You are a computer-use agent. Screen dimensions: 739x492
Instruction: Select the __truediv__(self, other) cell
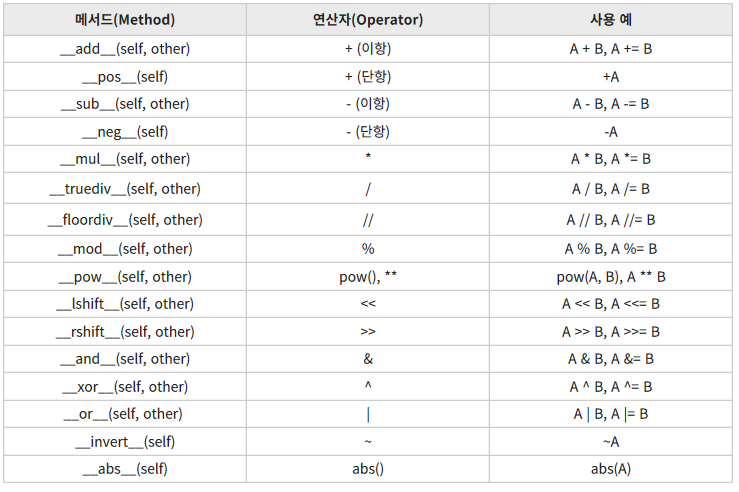pos(125,189)
